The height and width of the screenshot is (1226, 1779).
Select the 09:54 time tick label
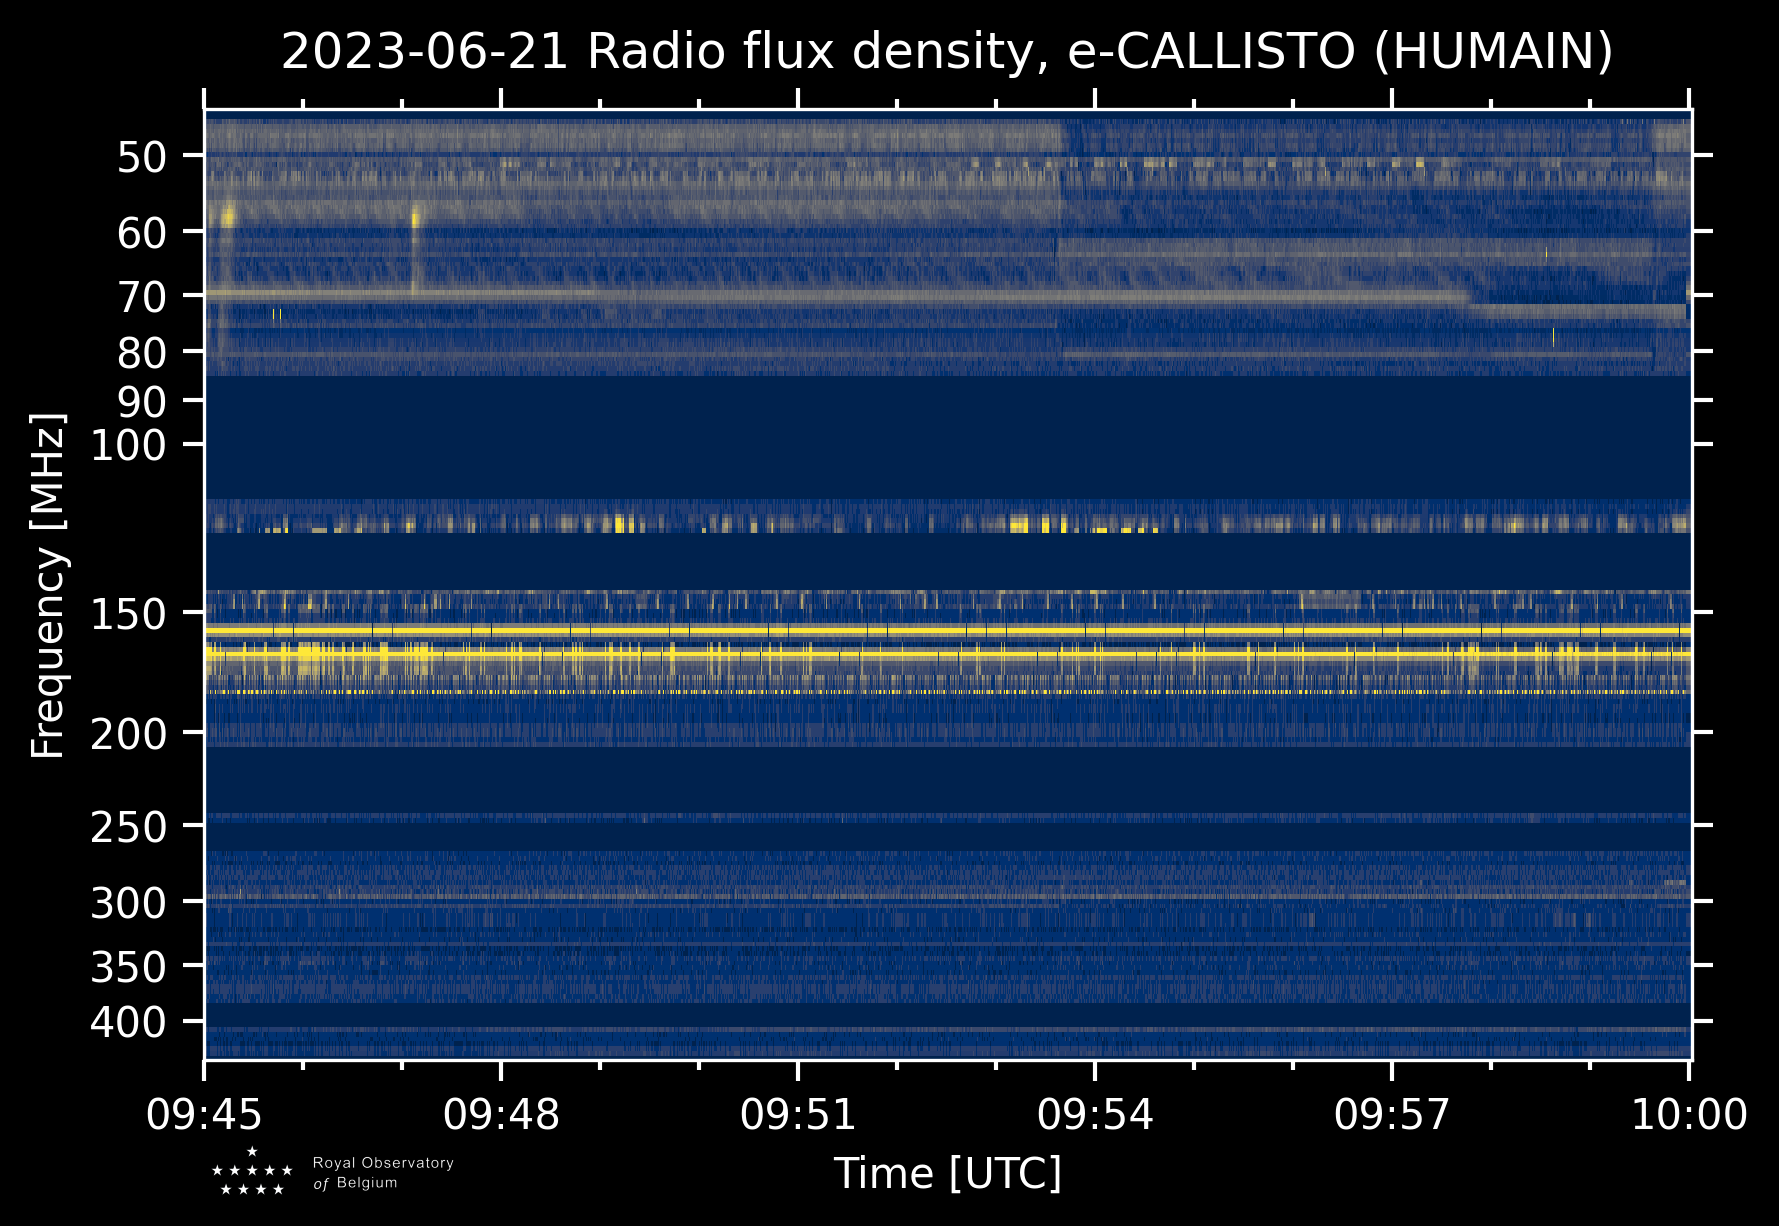click(x=1095, y=1115)
